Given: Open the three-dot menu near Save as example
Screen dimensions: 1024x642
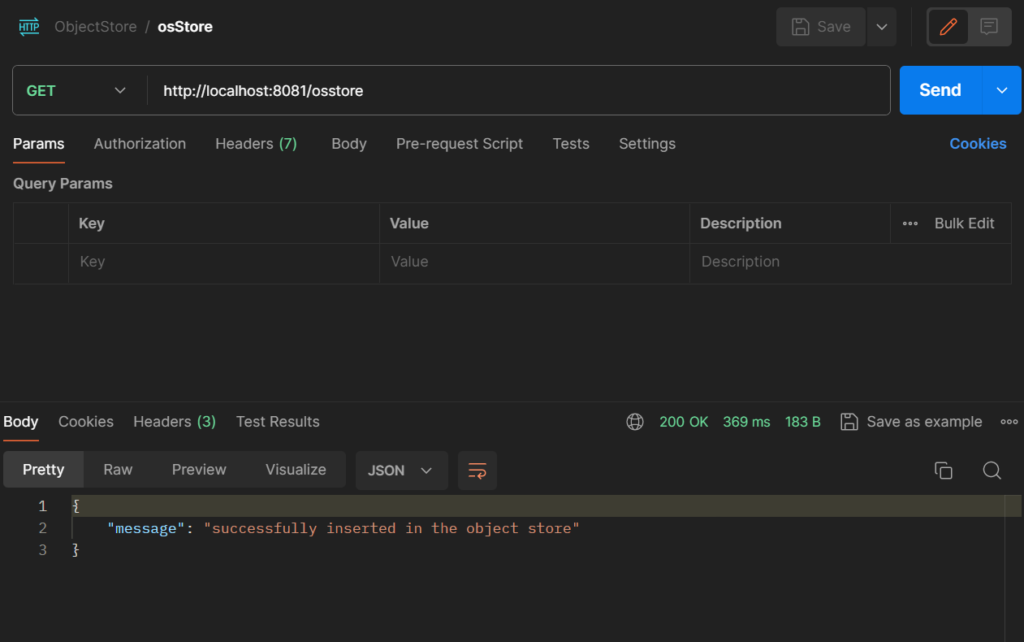Looking at the screenshot, I should point(1009,422).
